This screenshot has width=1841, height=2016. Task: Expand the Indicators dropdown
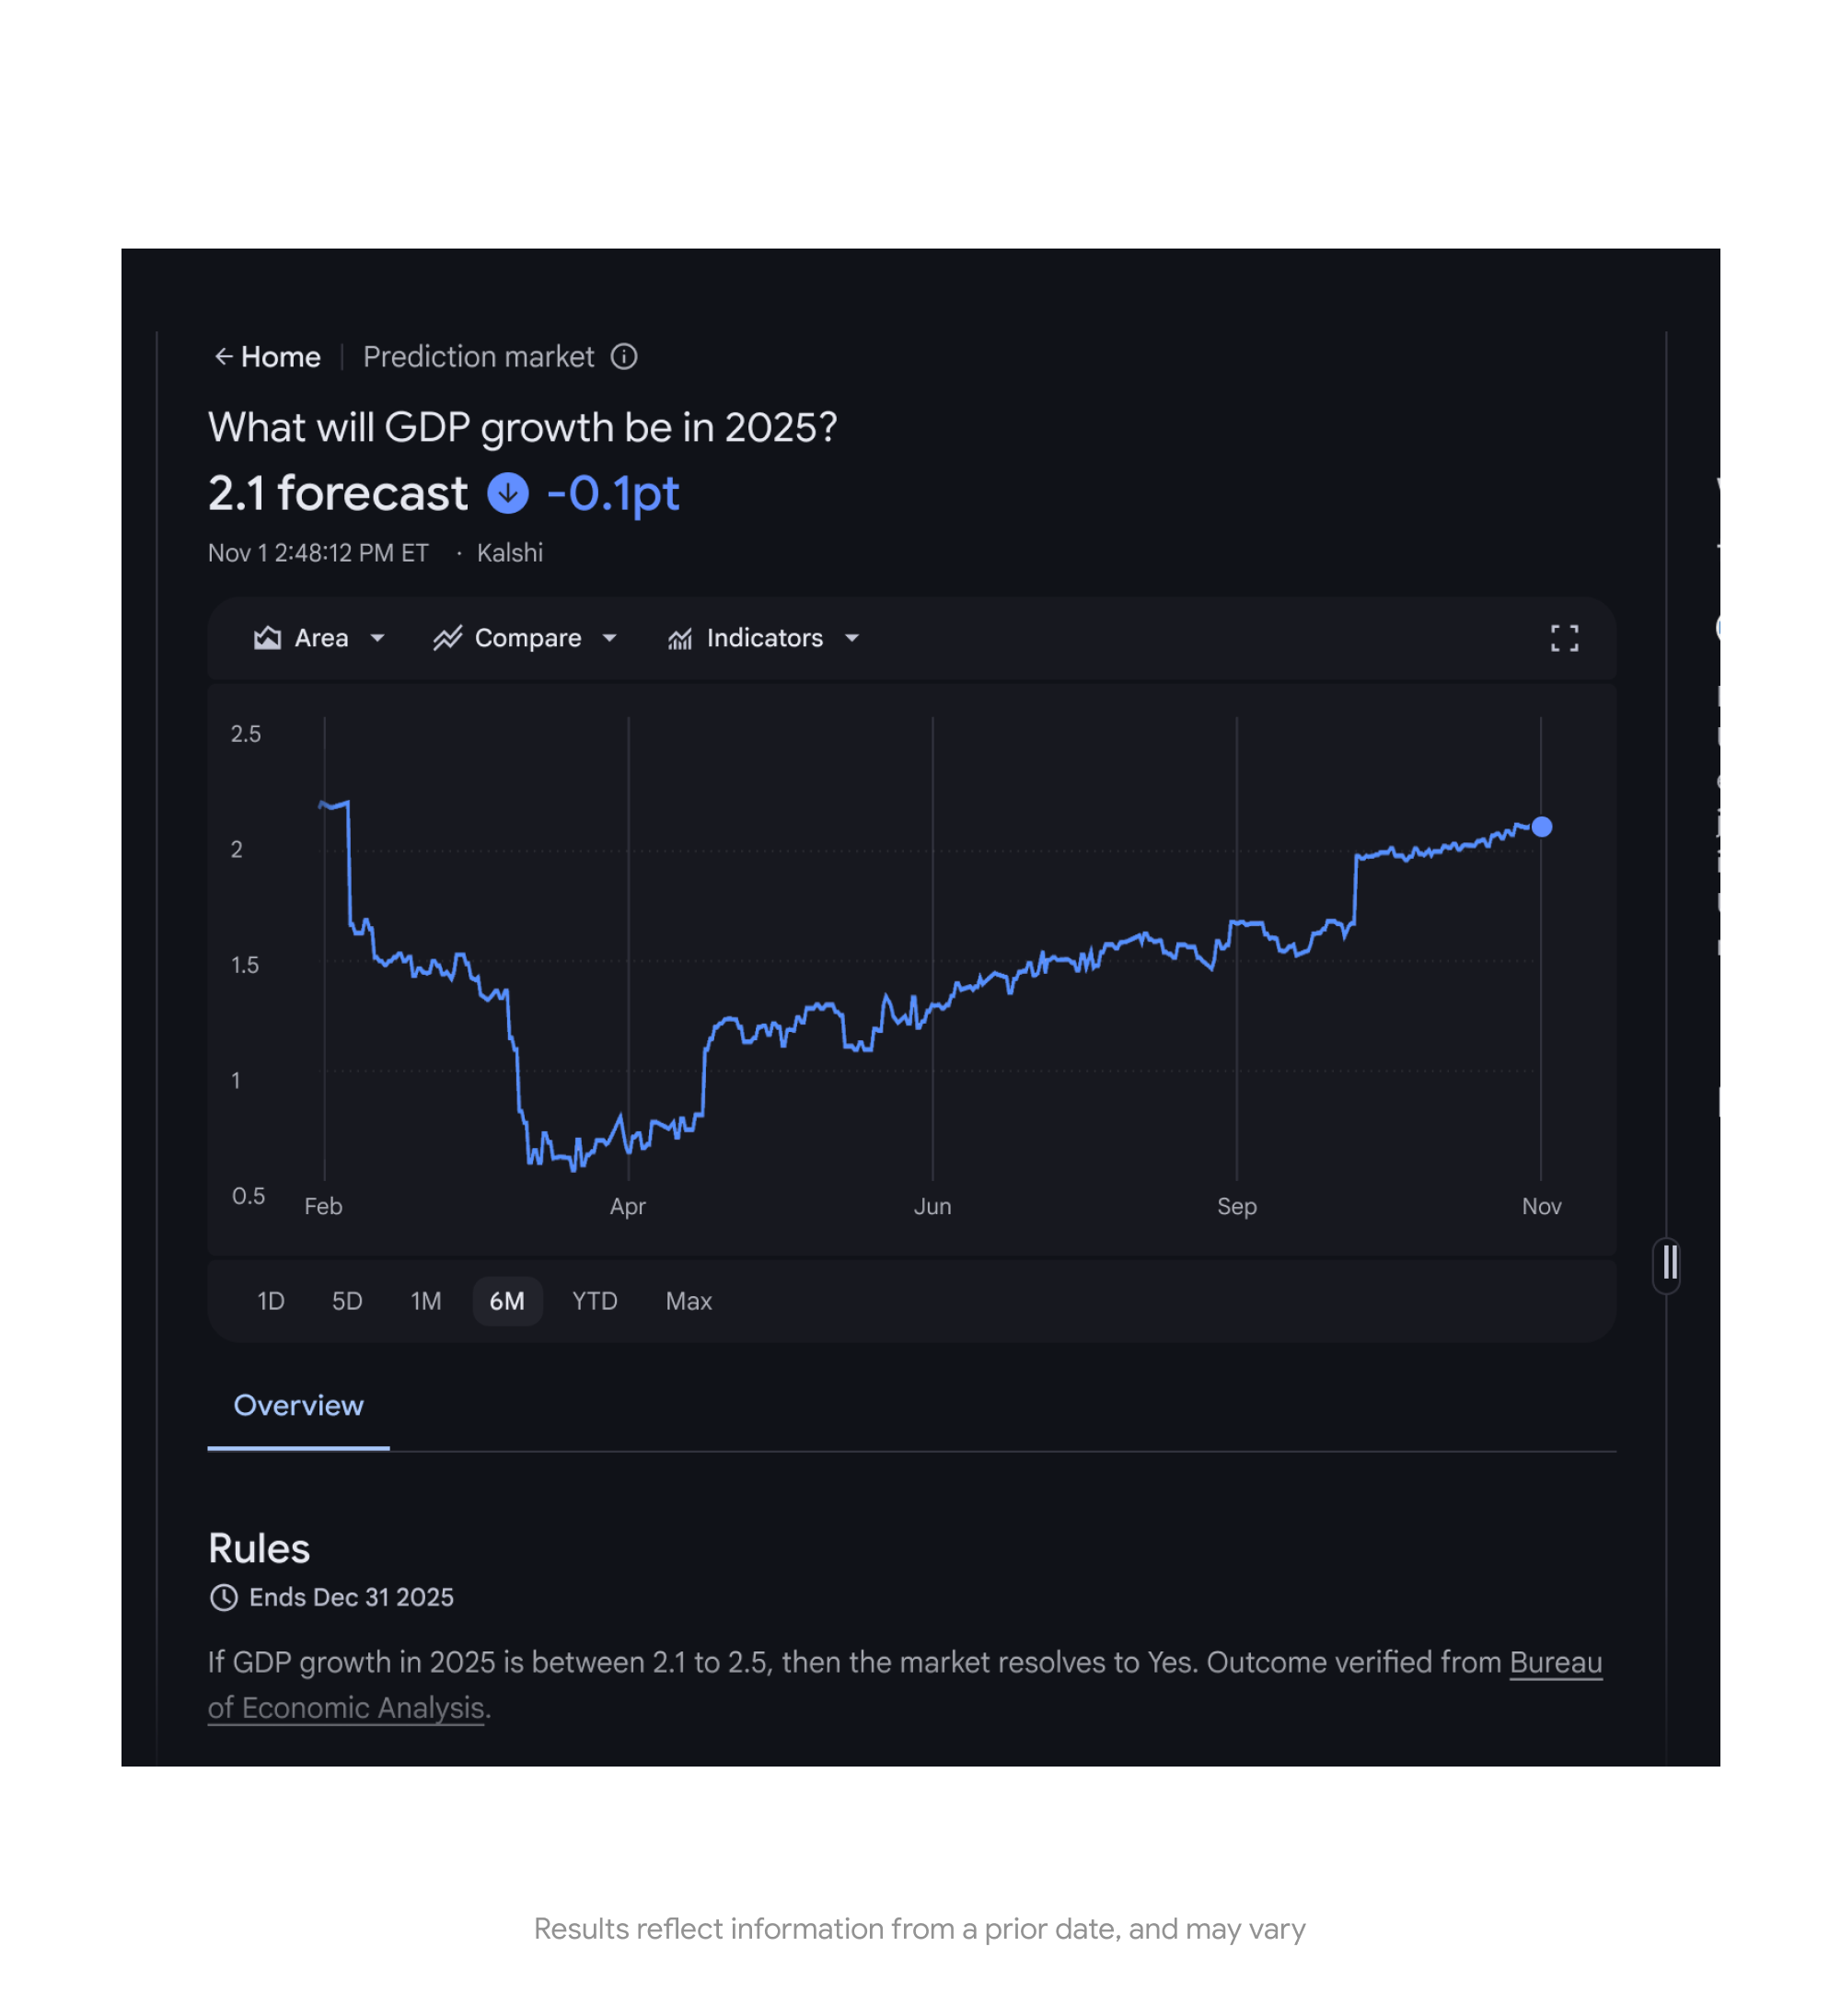(852, 638)
